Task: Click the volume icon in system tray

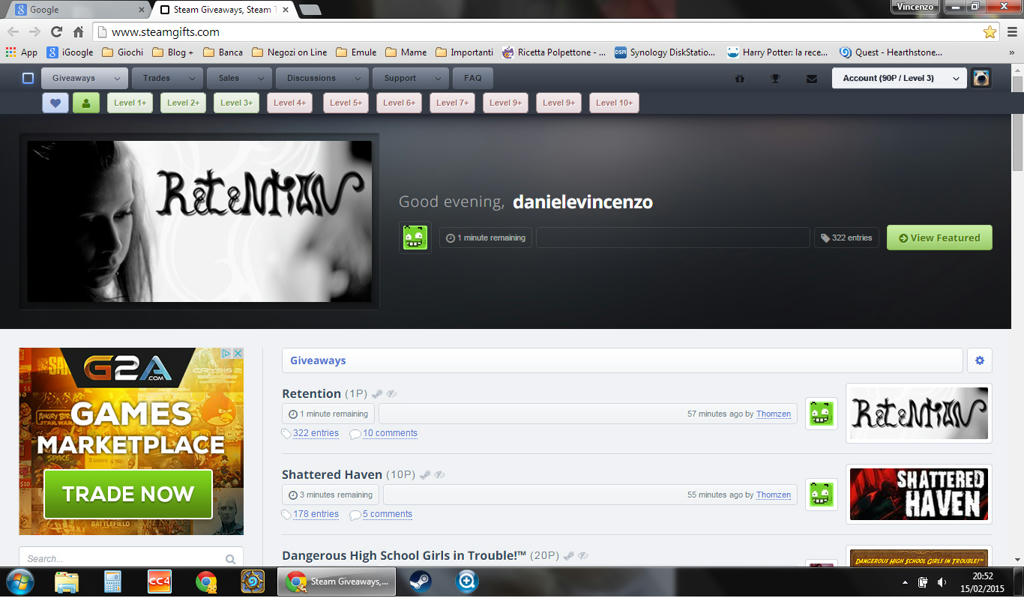Action: pos(942,582)
